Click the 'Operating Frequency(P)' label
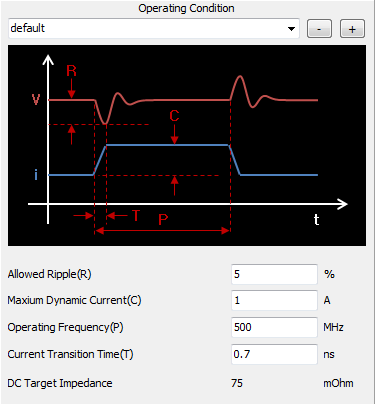The image size is (375, 404). pyautogui.click(x=65, y=327)
